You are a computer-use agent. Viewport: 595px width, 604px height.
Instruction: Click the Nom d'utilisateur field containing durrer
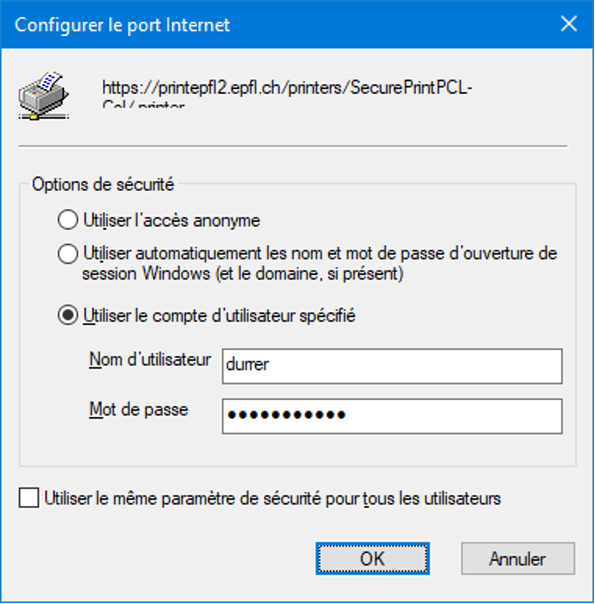pyautogui.click(x=392, y=366)
